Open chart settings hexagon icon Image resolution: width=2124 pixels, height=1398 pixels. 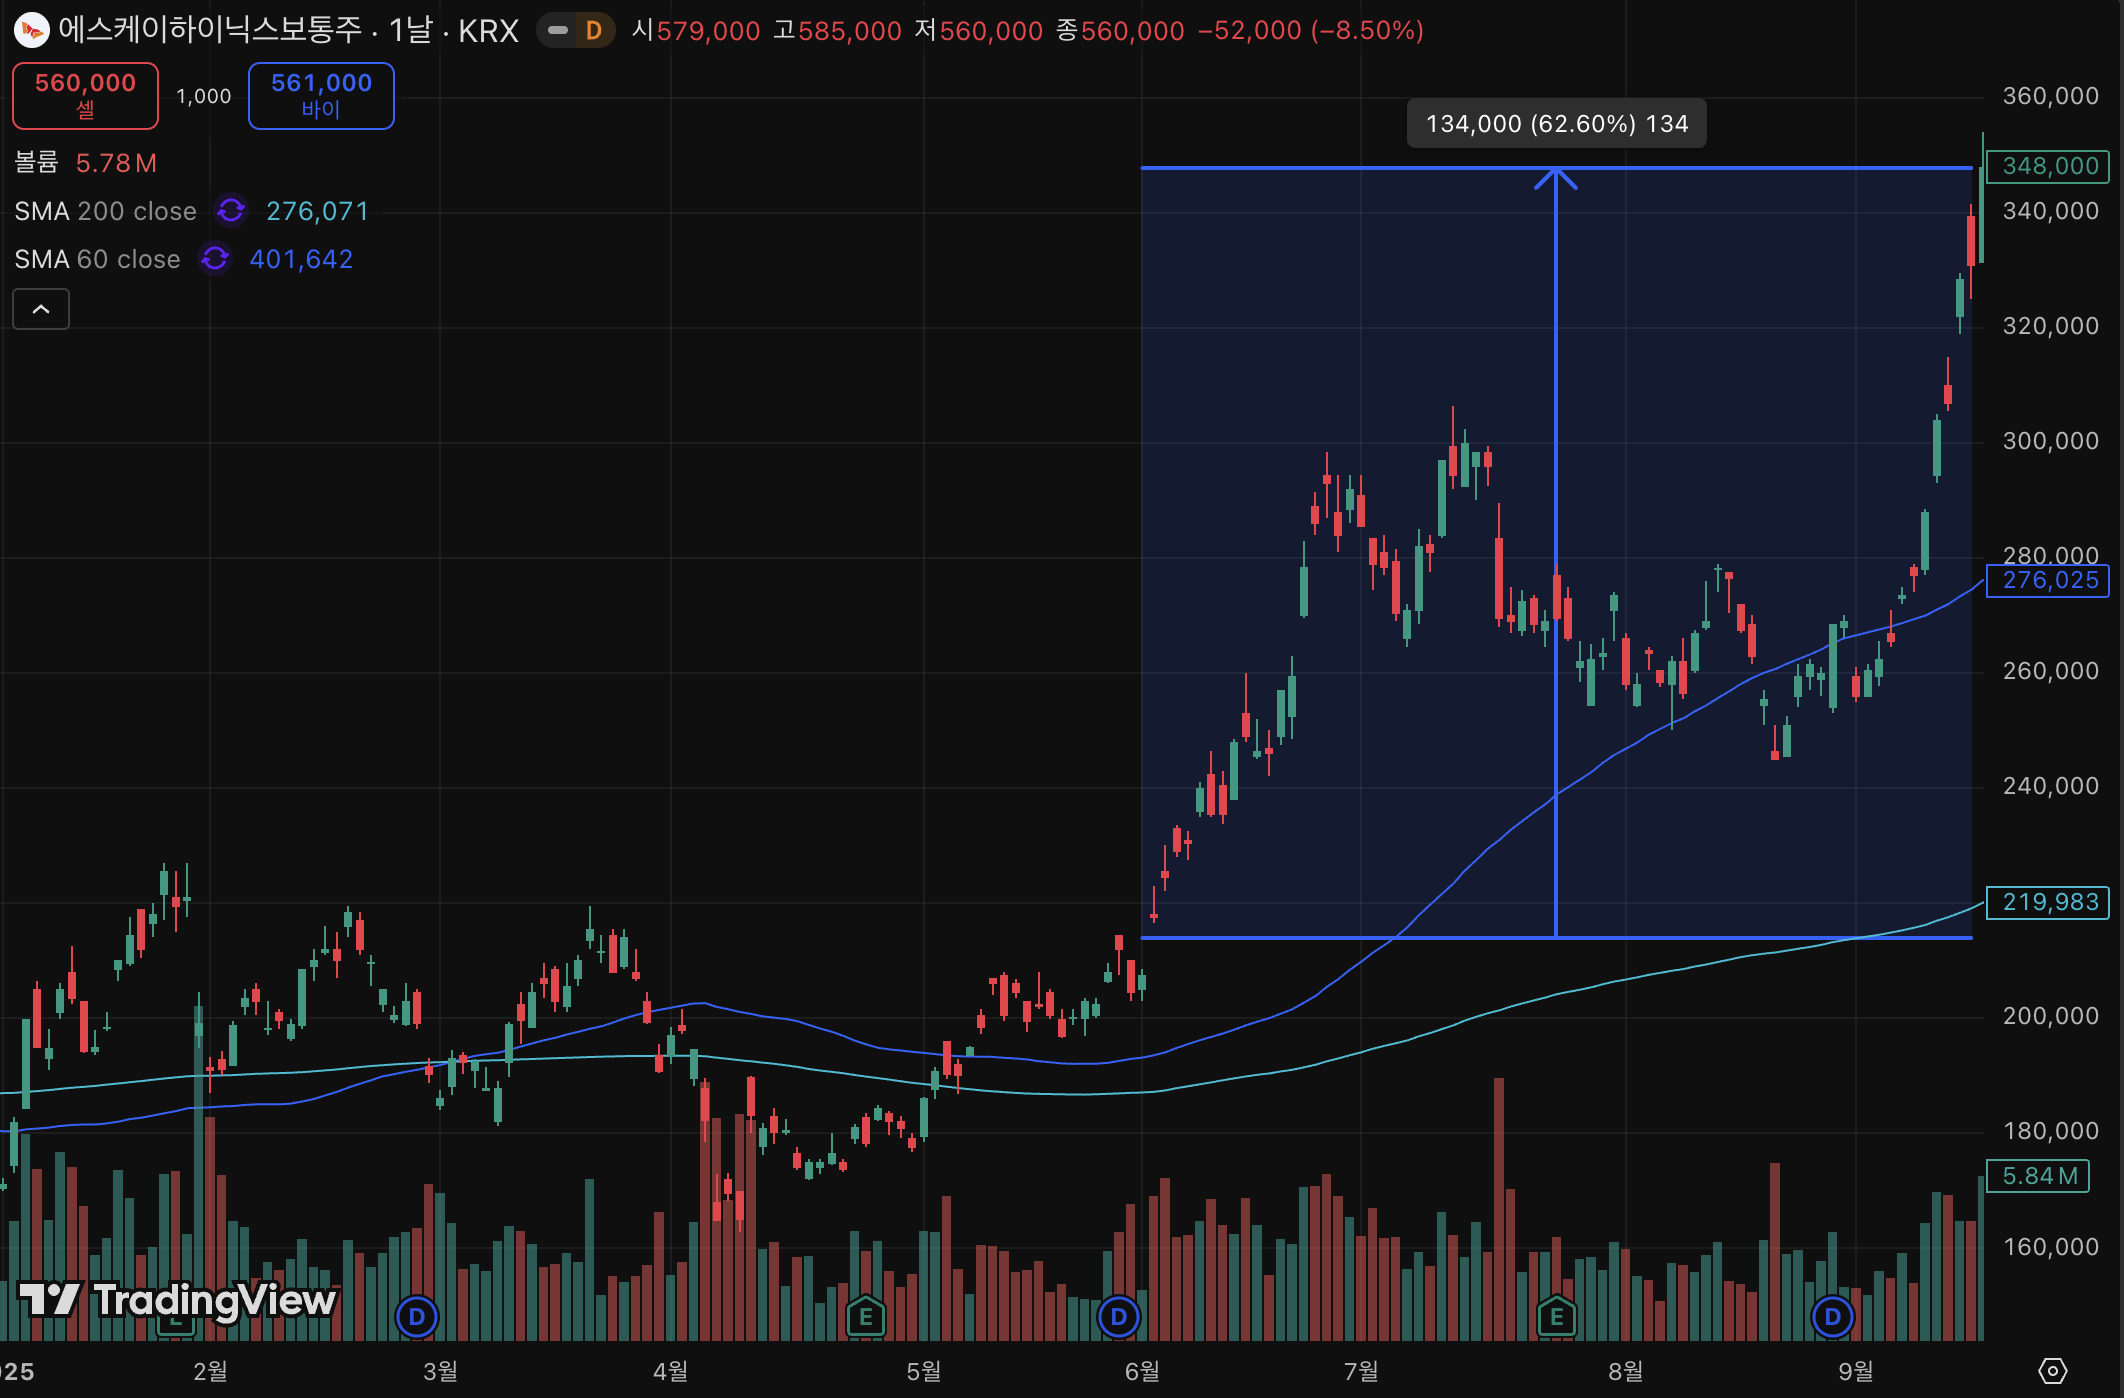2052,1370
